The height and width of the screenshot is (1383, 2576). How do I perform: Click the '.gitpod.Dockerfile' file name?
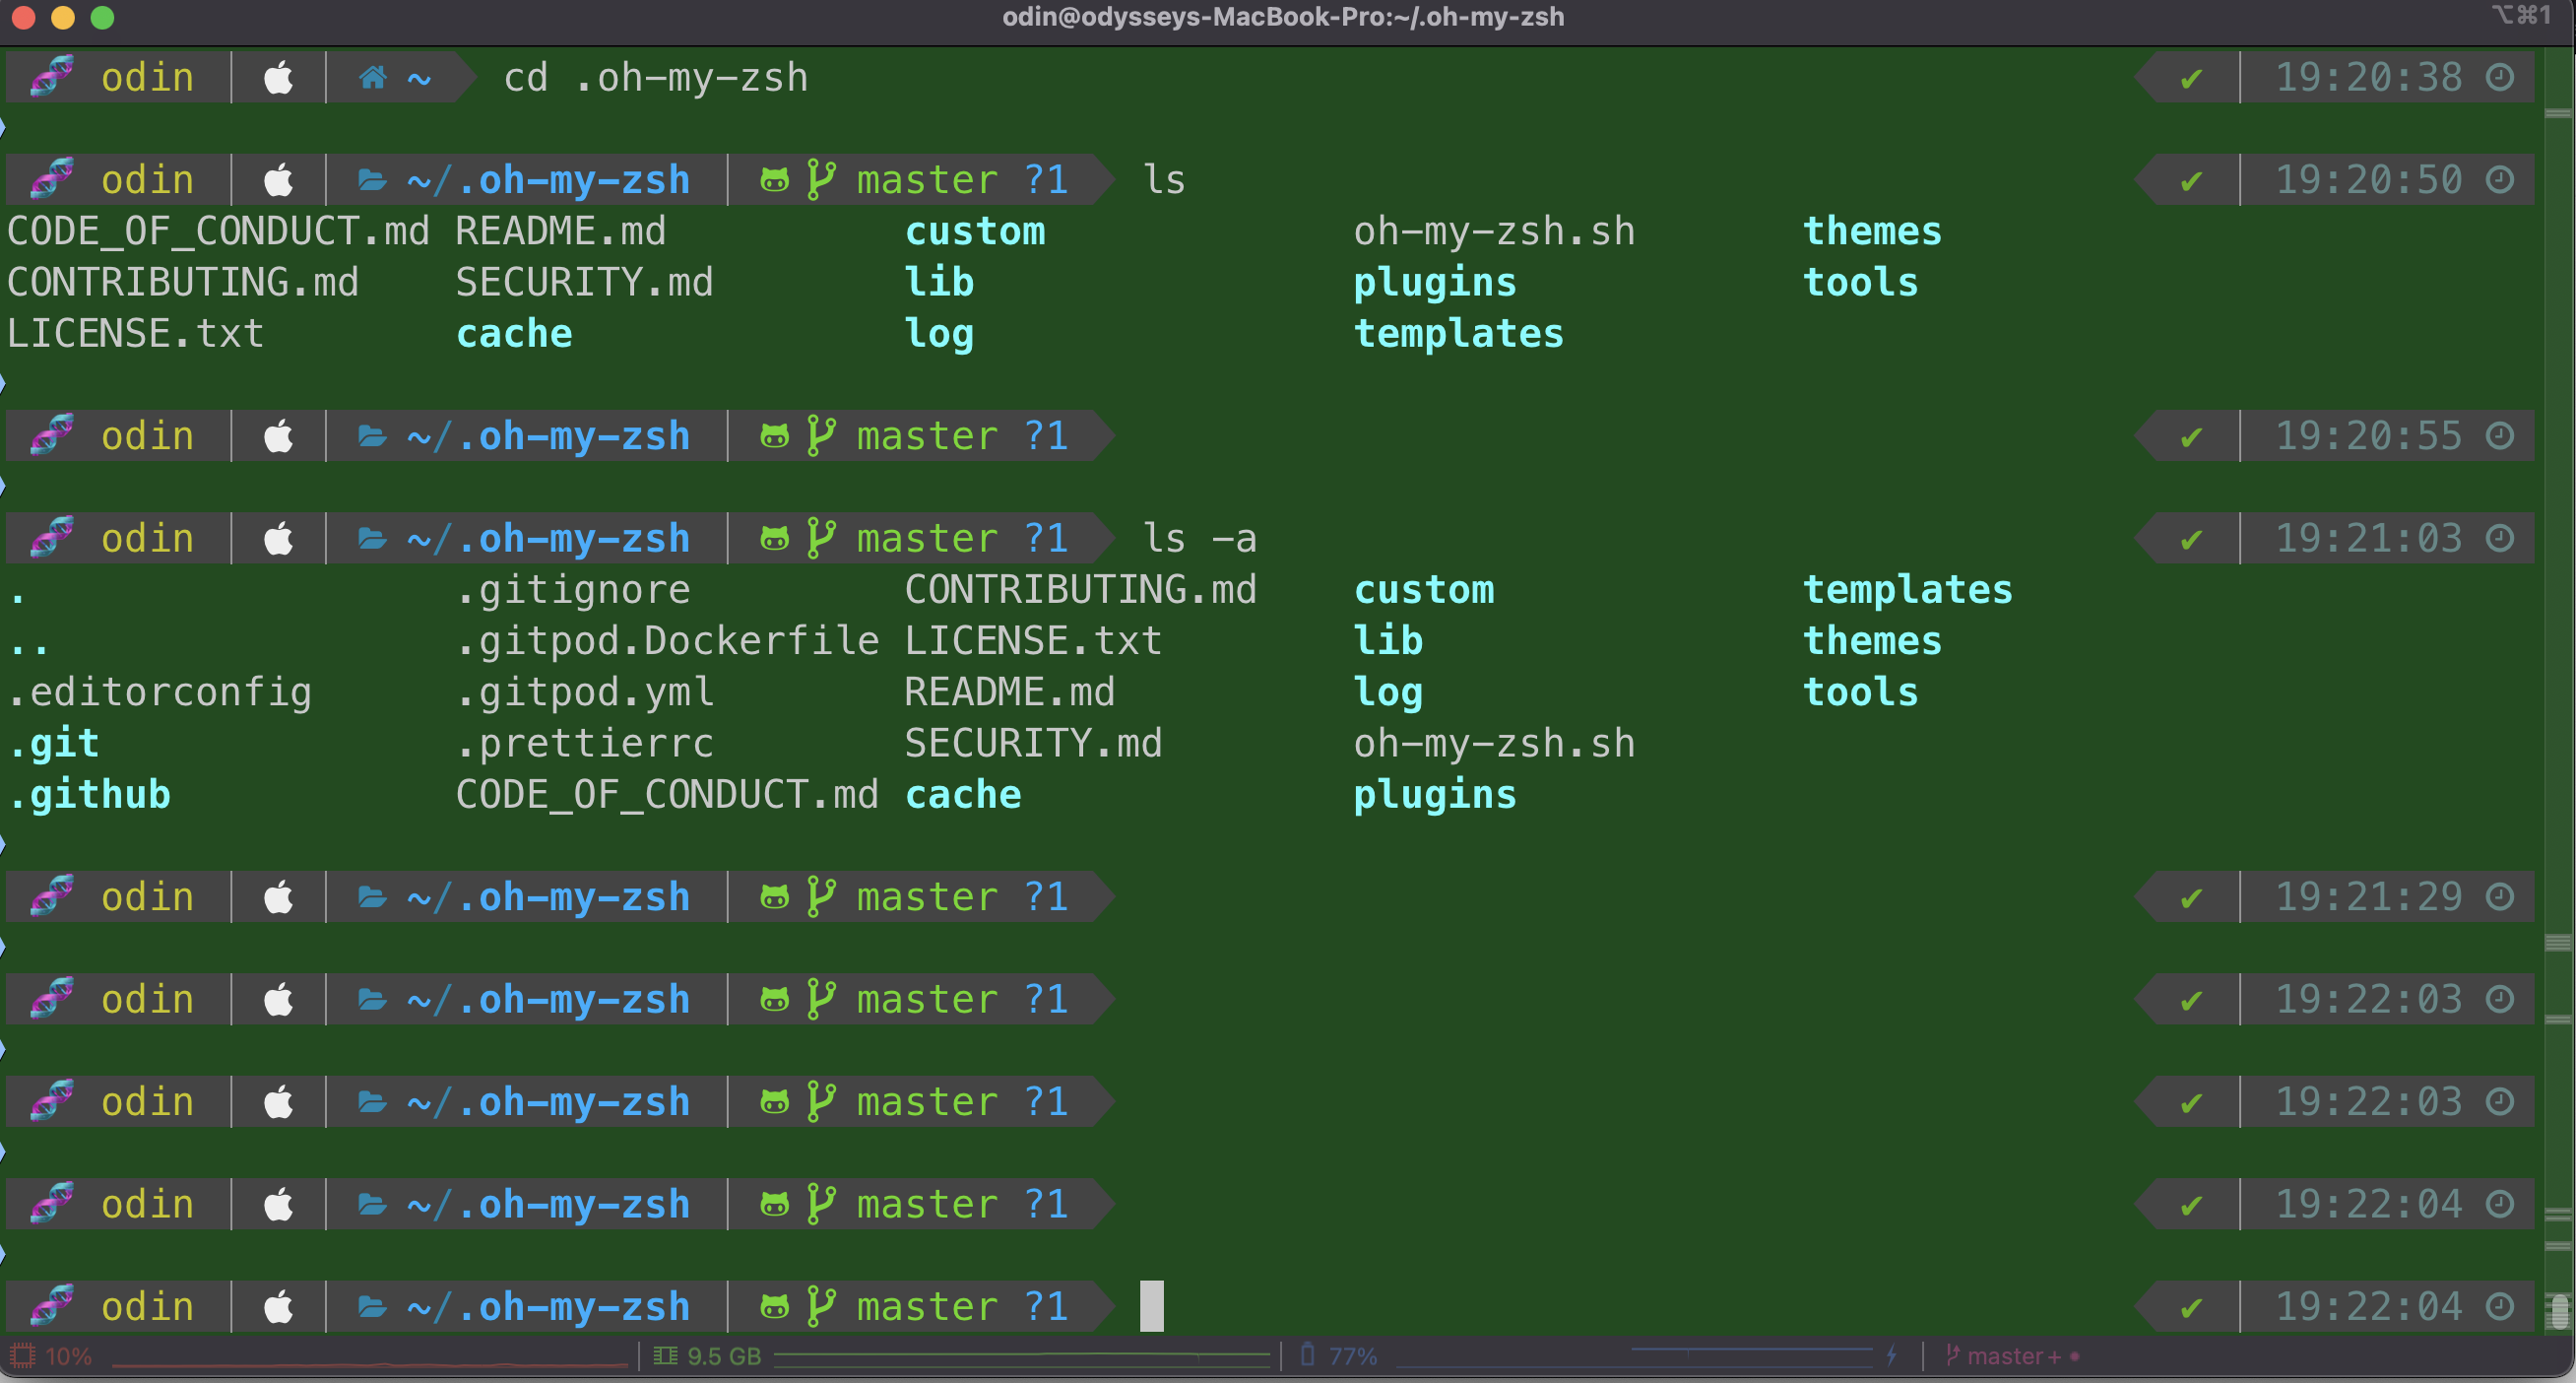667,641
